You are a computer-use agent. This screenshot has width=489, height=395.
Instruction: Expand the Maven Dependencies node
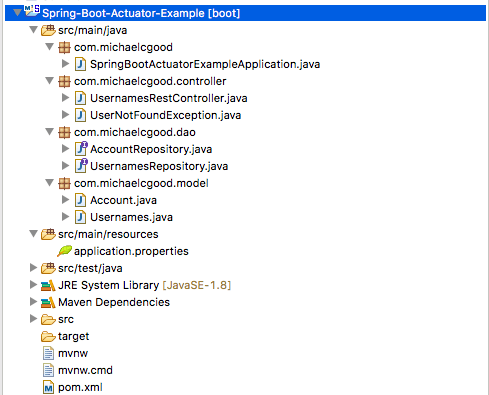click(33, 302)
